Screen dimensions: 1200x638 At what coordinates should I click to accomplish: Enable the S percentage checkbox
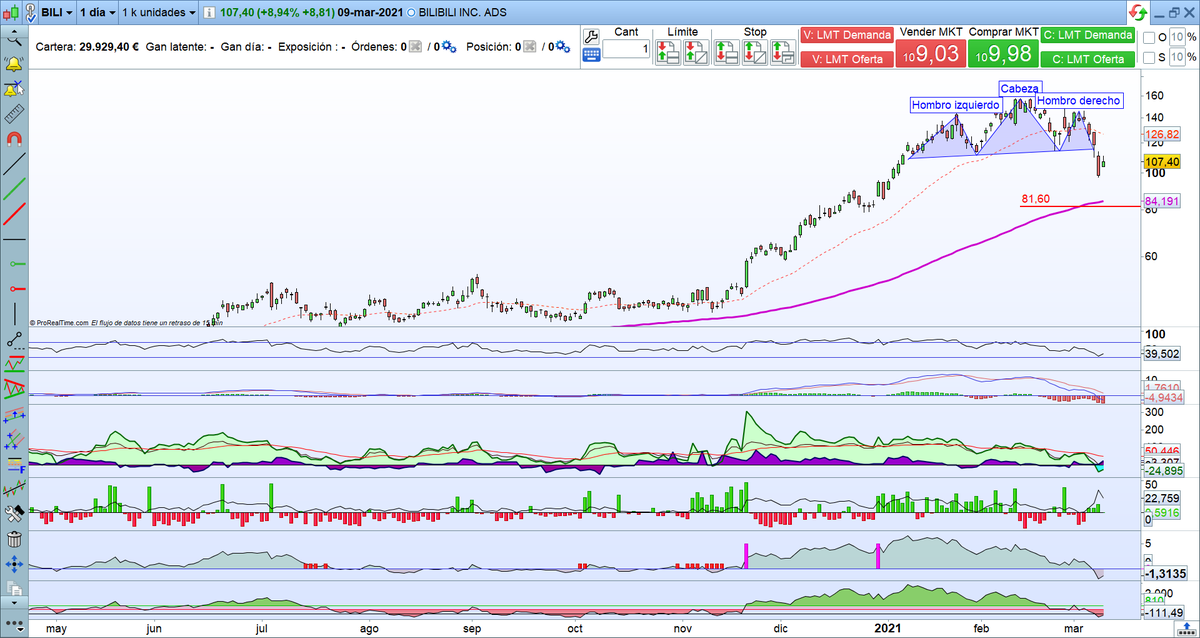click(1148, 58)
